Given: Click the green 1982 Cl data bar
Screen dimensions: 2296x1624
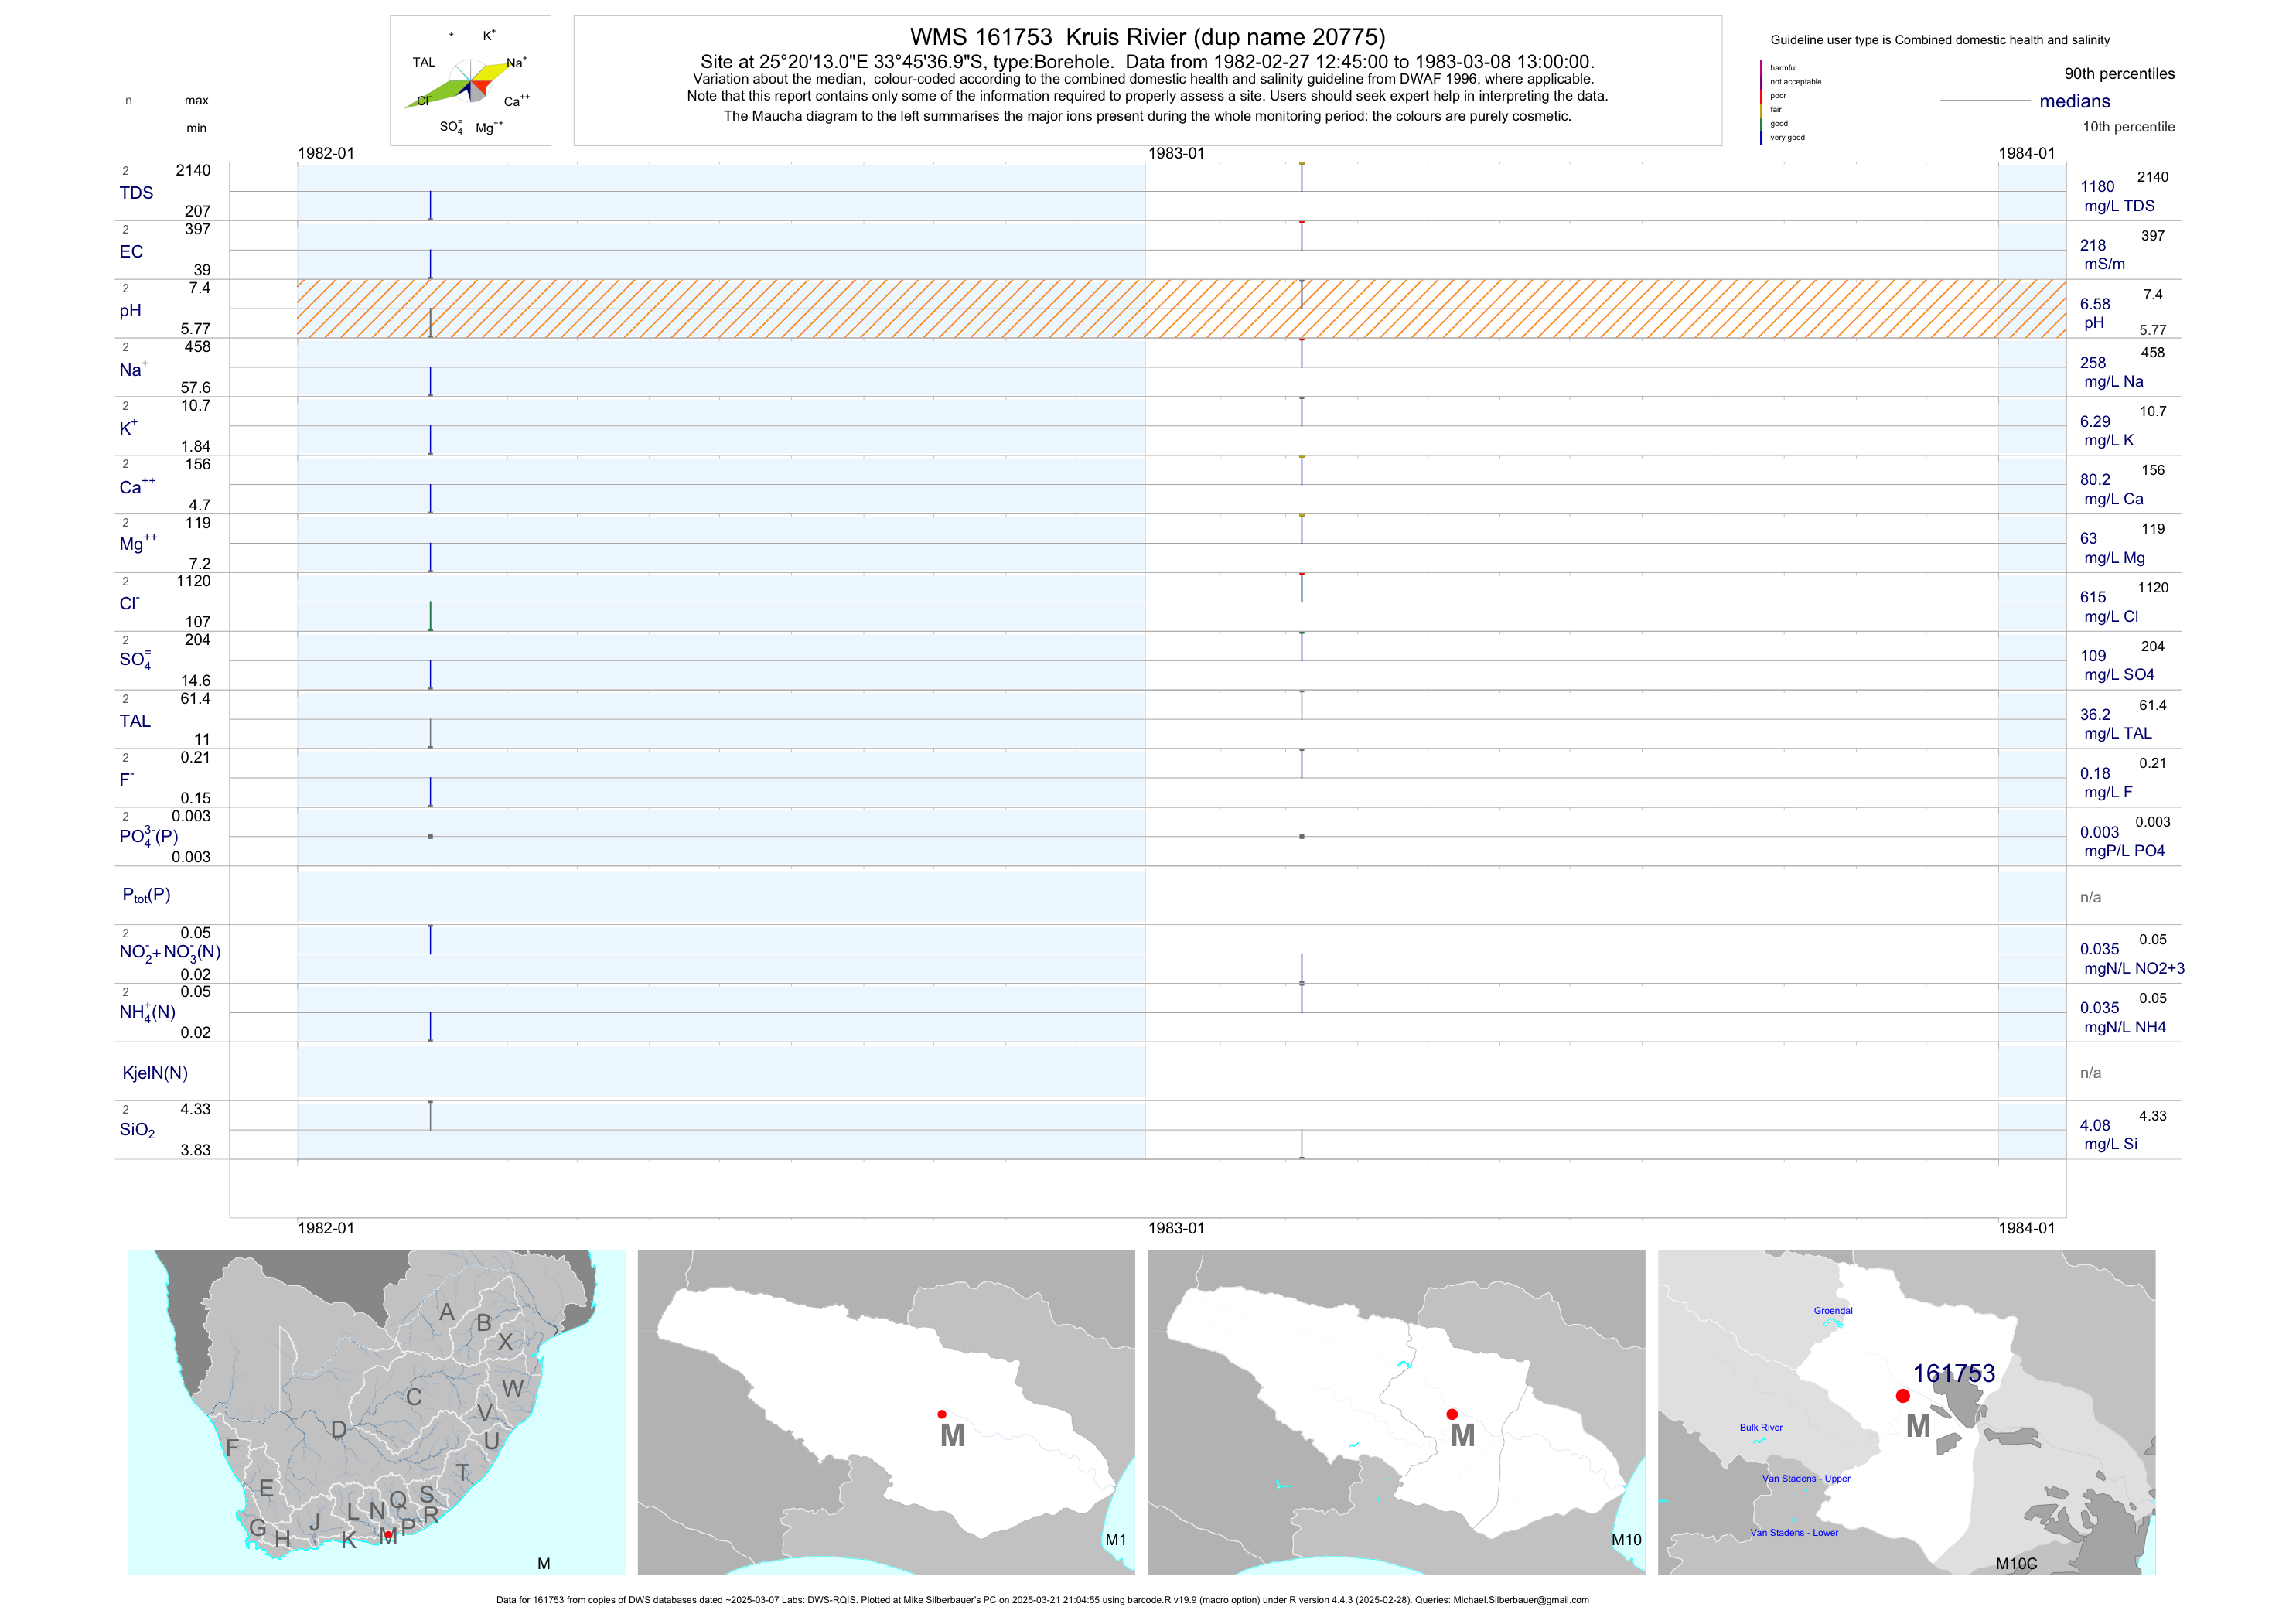Looking at the screenshot, I should coord(431,615).
